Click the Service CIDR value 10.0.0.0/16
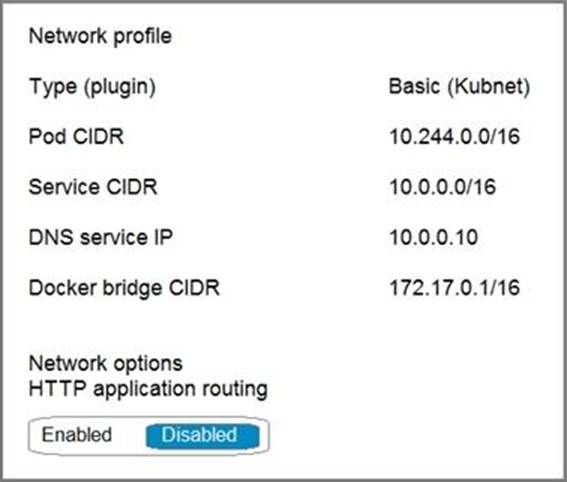Screen dimensions: 567x482 (442, 187)
